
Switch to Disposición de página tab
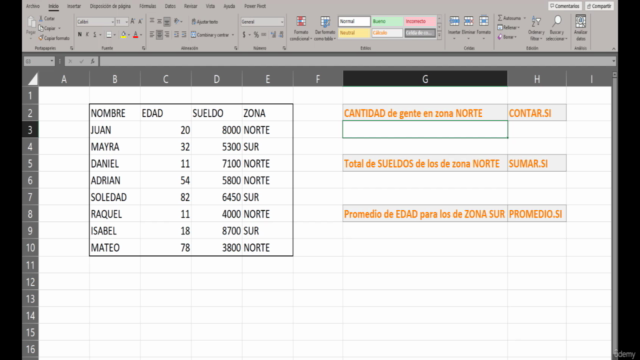pos(110,6)
